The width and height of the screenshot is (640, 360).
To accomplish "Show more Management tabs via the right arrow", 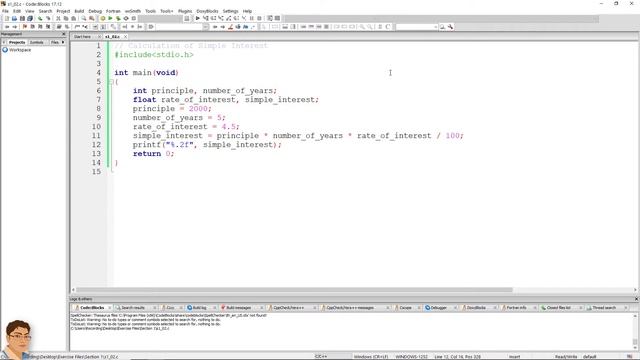I will [x=63, y=42].
